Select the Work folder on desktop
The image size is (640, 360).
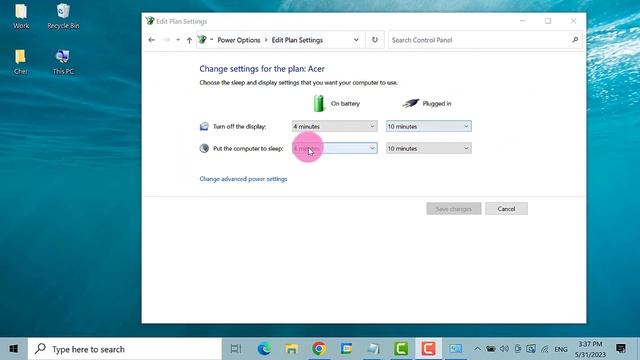coord(21,16)
